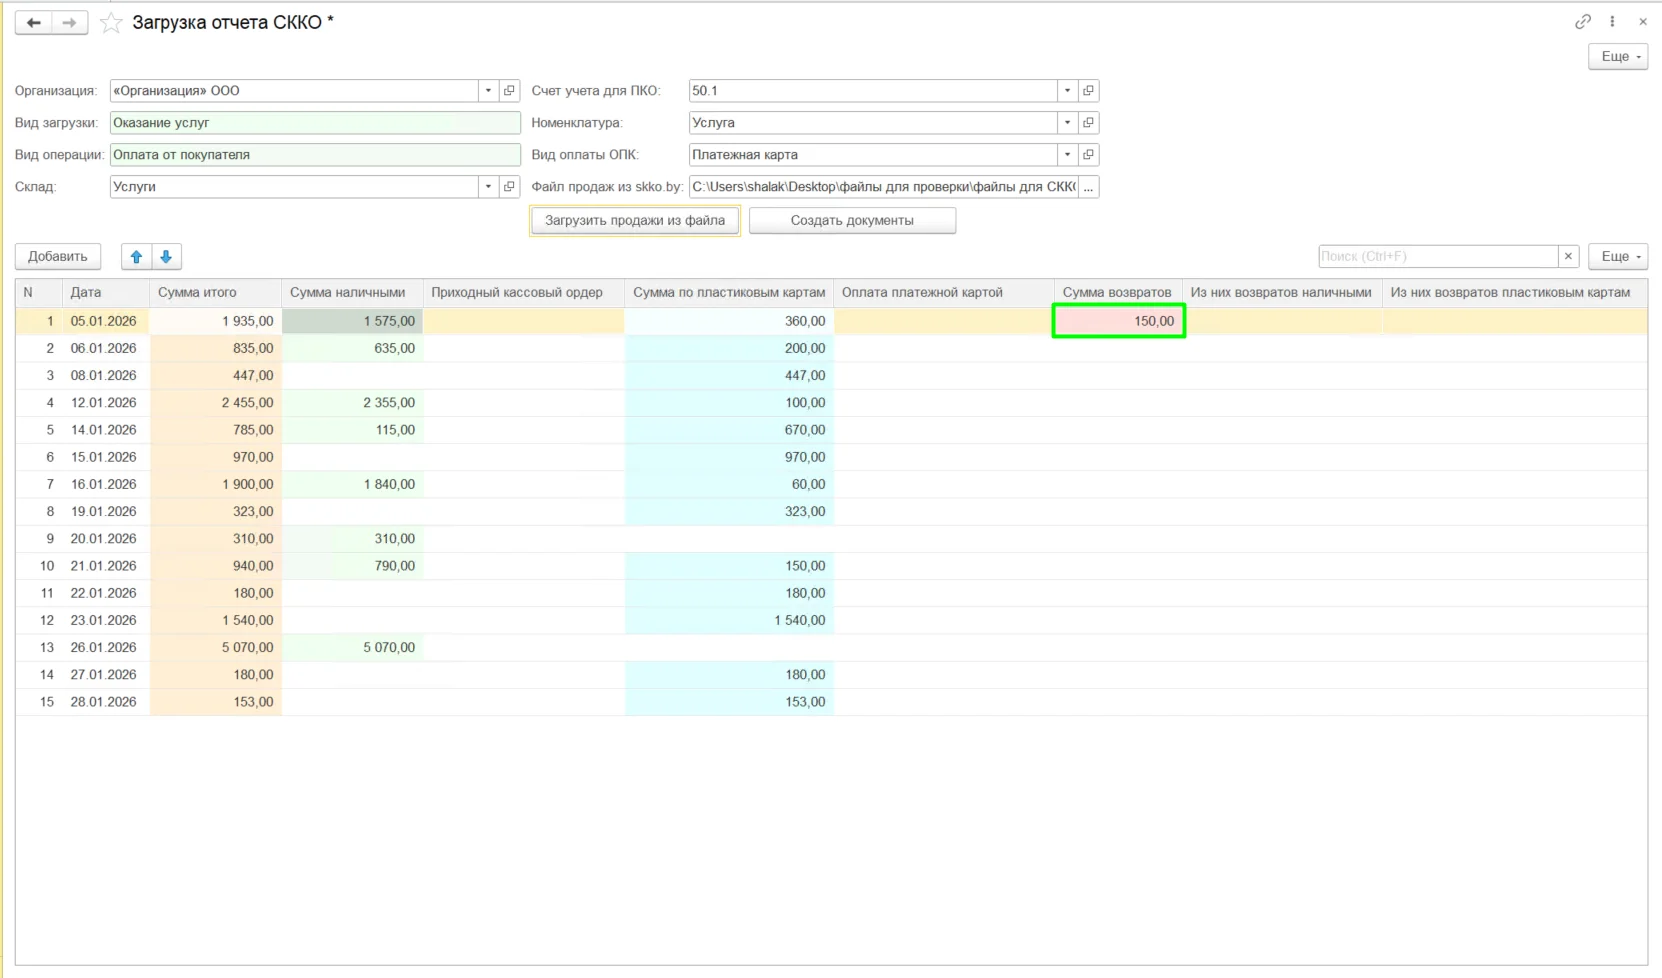Browse for the sales file with the ellipsis

(x=1088, y=187)
